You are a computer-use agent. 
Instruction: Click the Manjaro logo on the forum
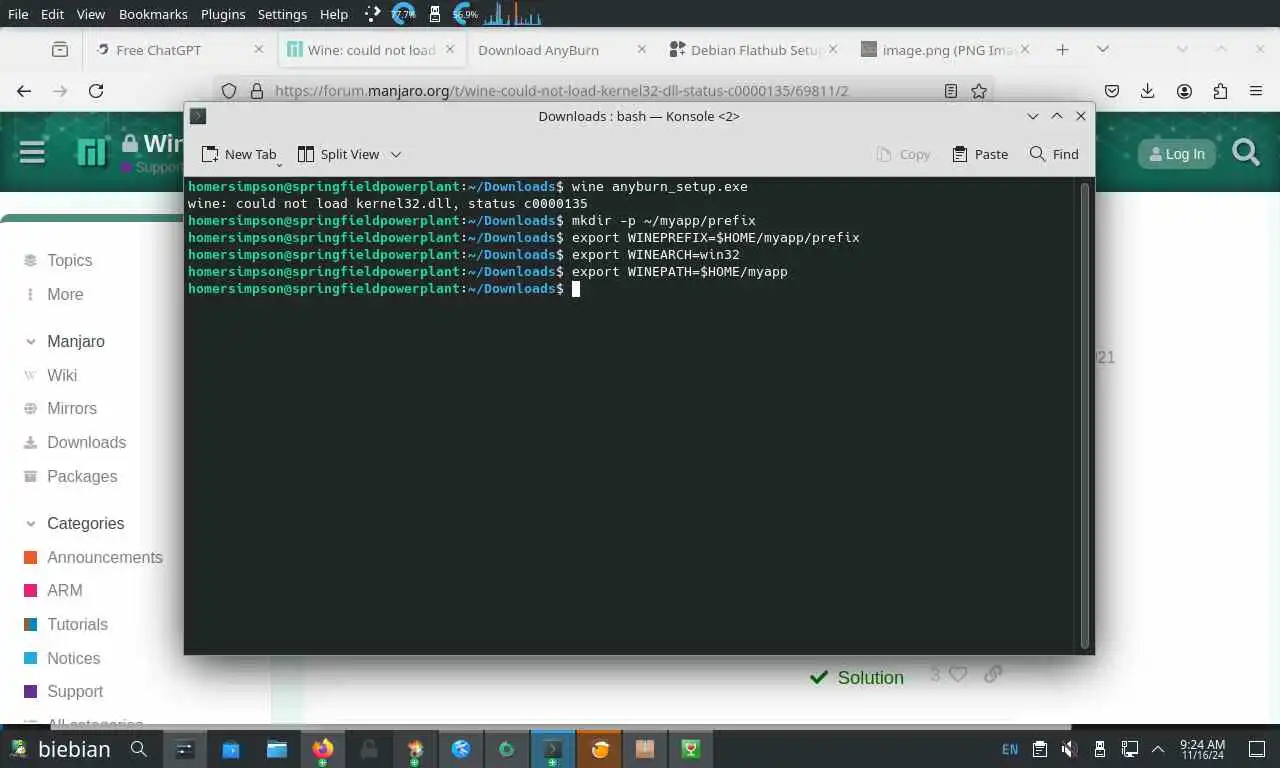coord(92,152)
